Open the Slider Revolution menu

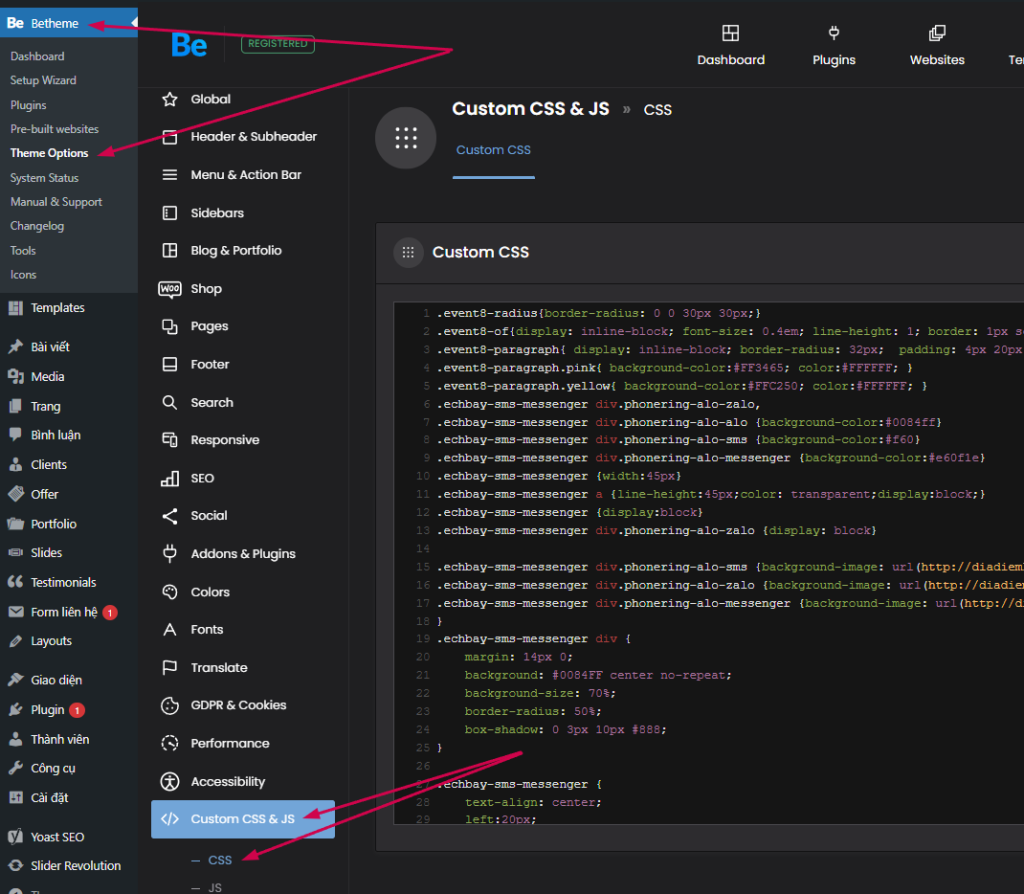click(x=76, y=866)
